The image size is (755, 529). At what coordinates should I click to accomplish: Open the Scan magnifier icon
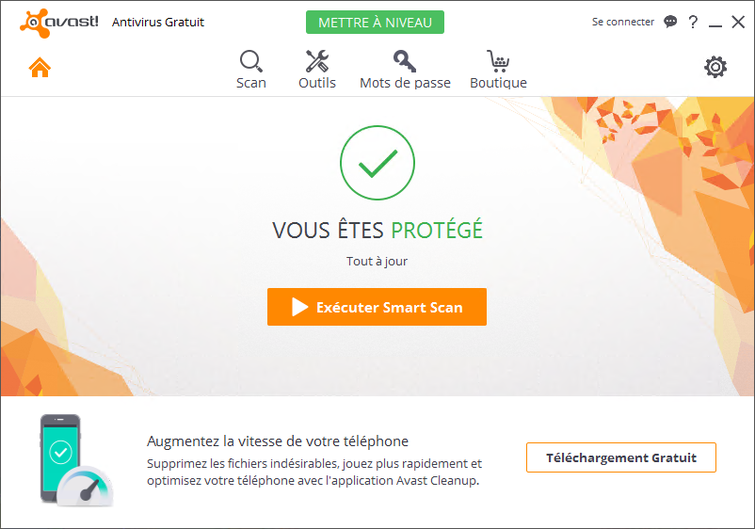[251, 61]
